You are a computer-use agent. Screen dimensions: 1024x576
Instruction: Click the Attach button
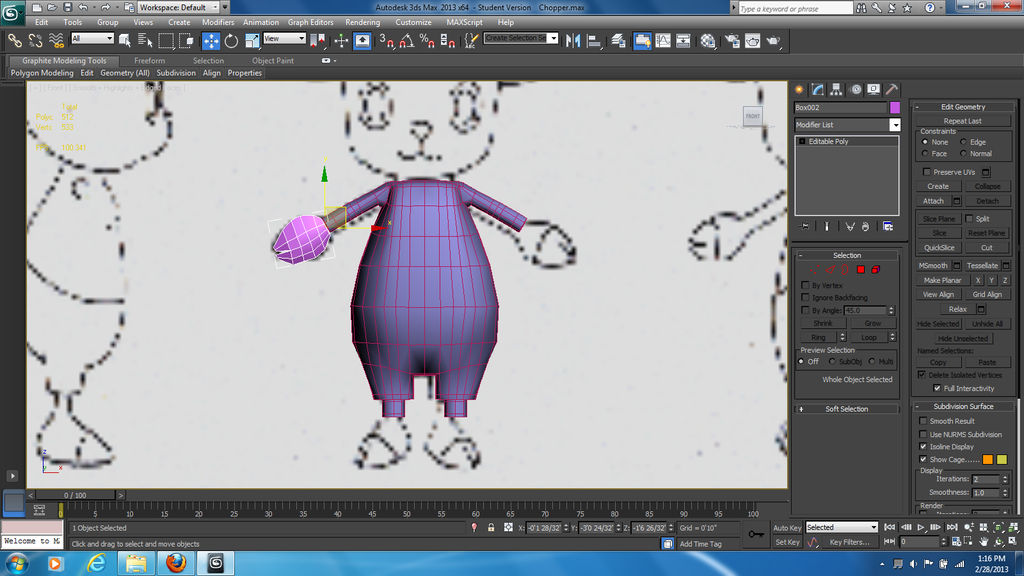(933, 201)
